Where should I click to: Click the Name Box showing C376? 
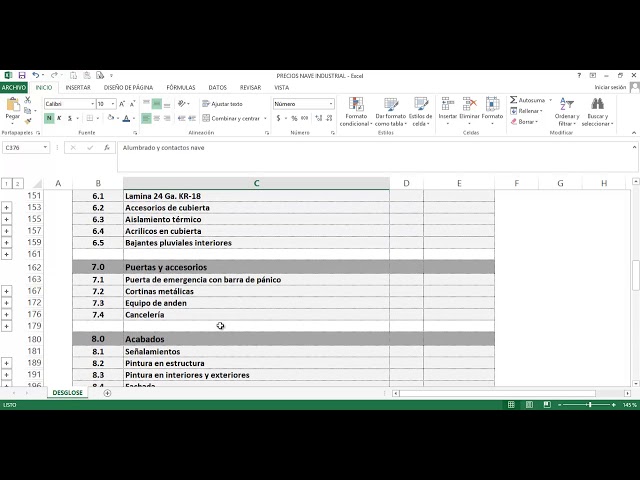pos(26,148)
